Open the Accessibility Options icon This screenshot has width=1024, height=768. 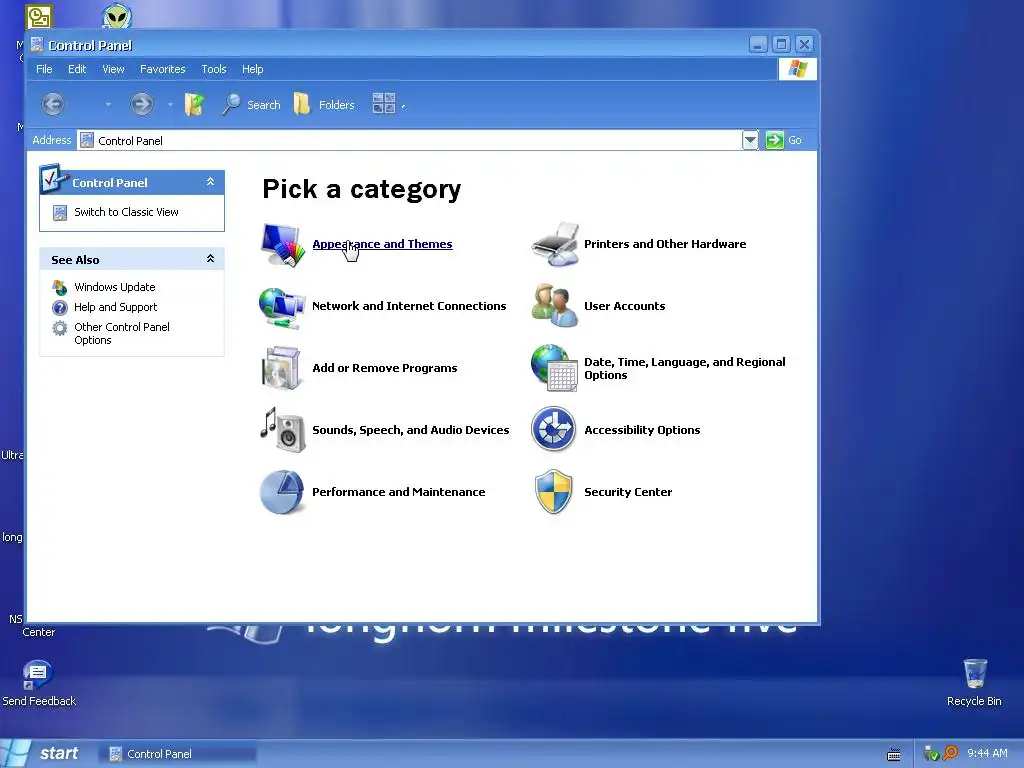[x=553, y=429]
